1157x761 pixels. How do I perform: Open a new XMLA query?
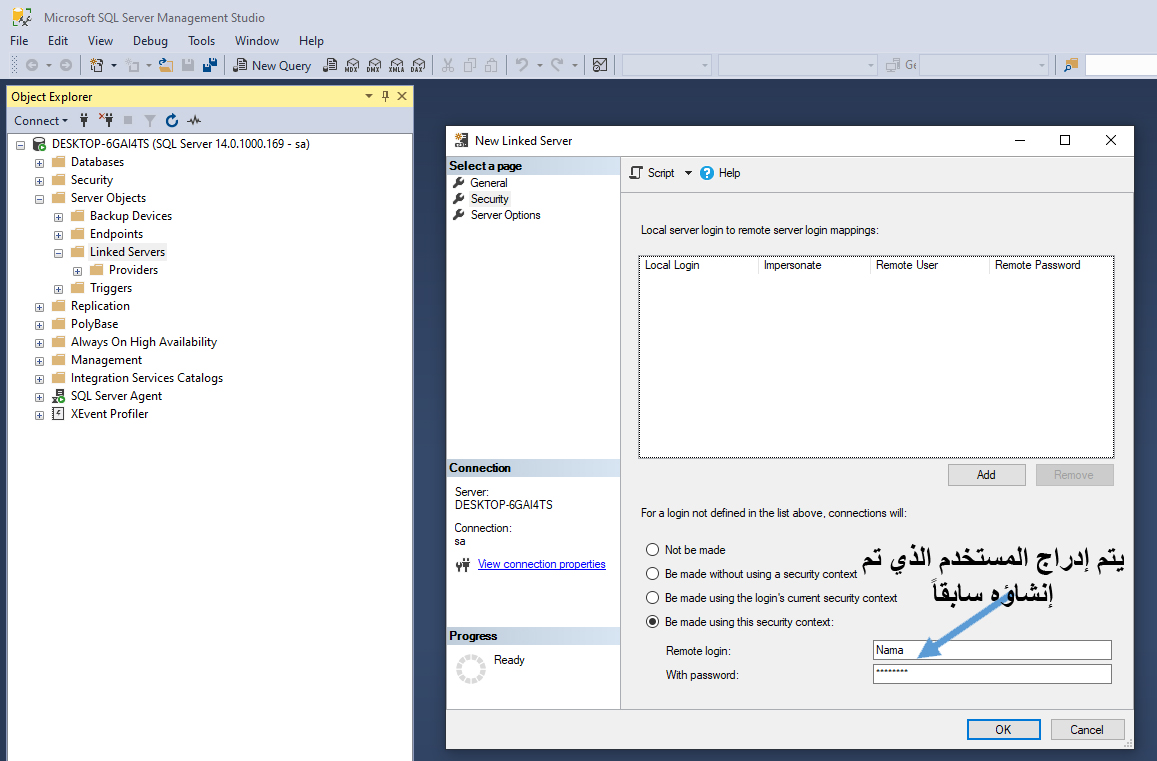point(396,66)
